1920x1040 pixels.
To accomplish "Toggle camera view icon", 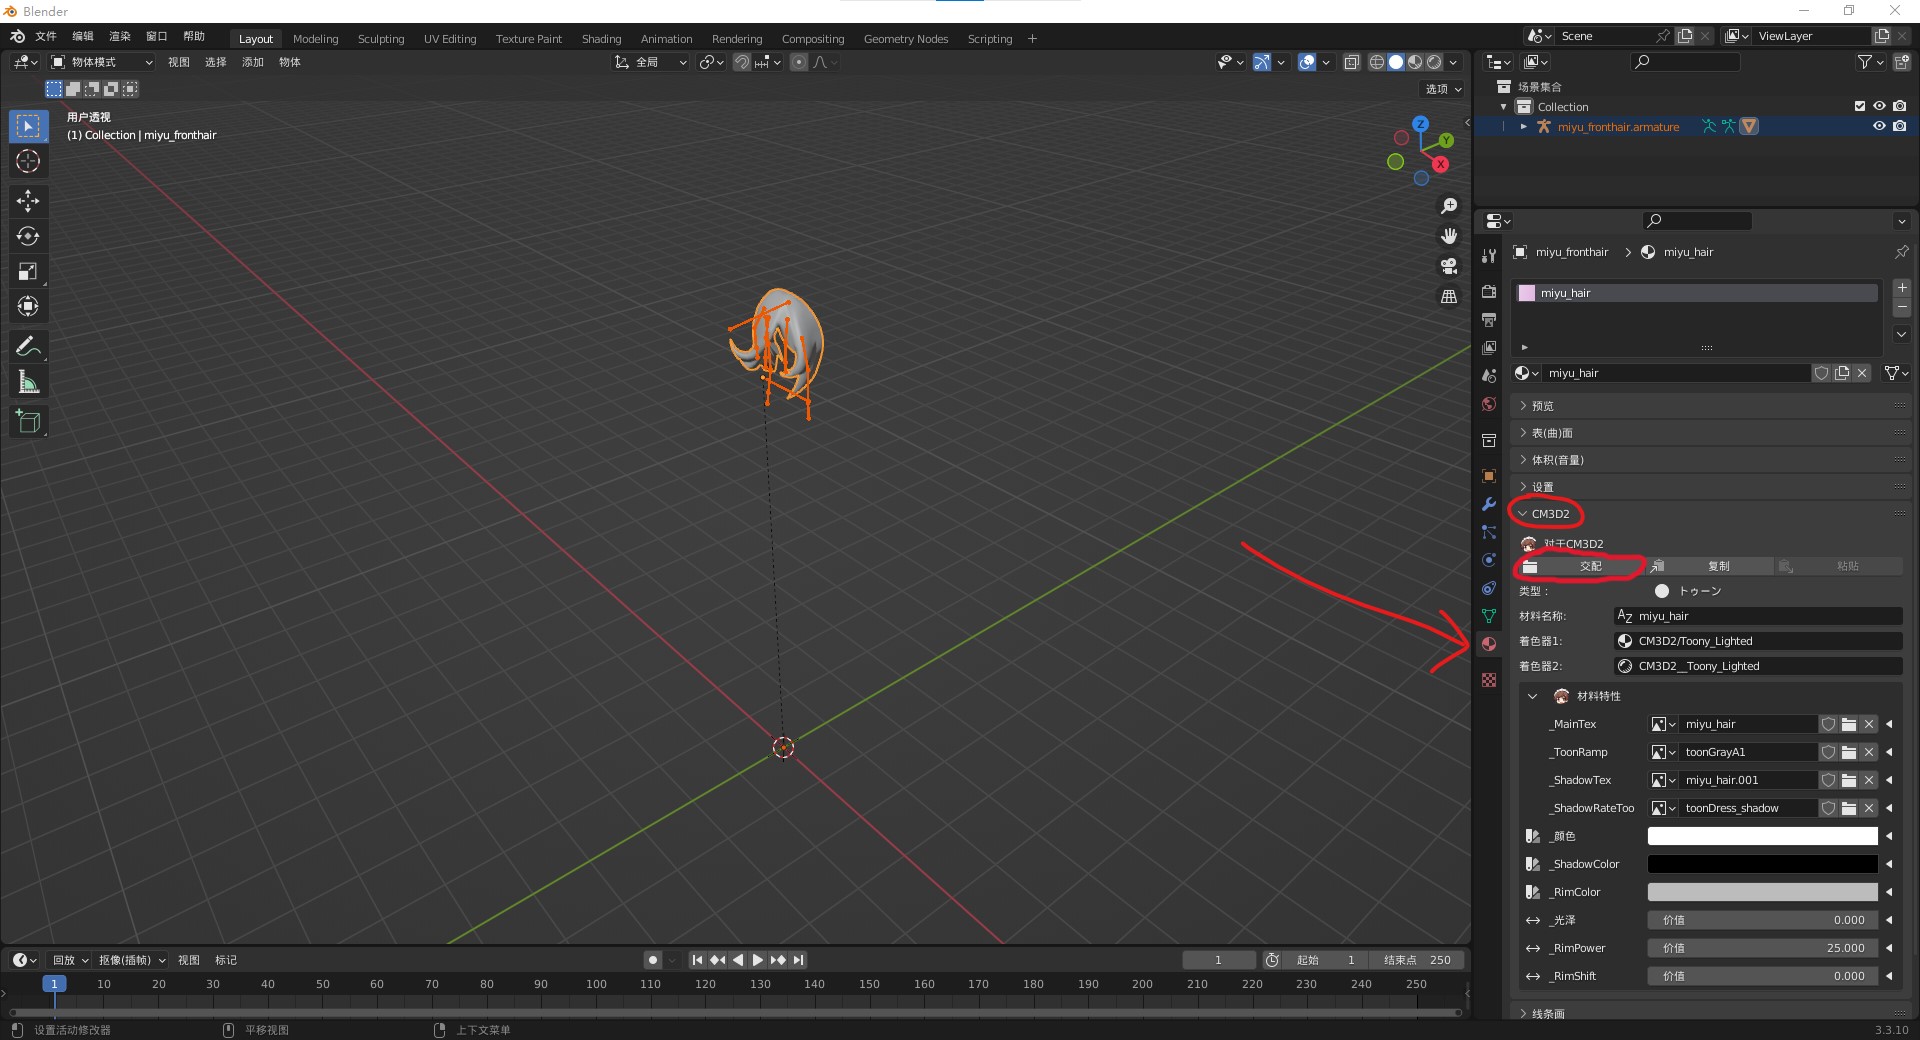I will (x=1448, y=266).
